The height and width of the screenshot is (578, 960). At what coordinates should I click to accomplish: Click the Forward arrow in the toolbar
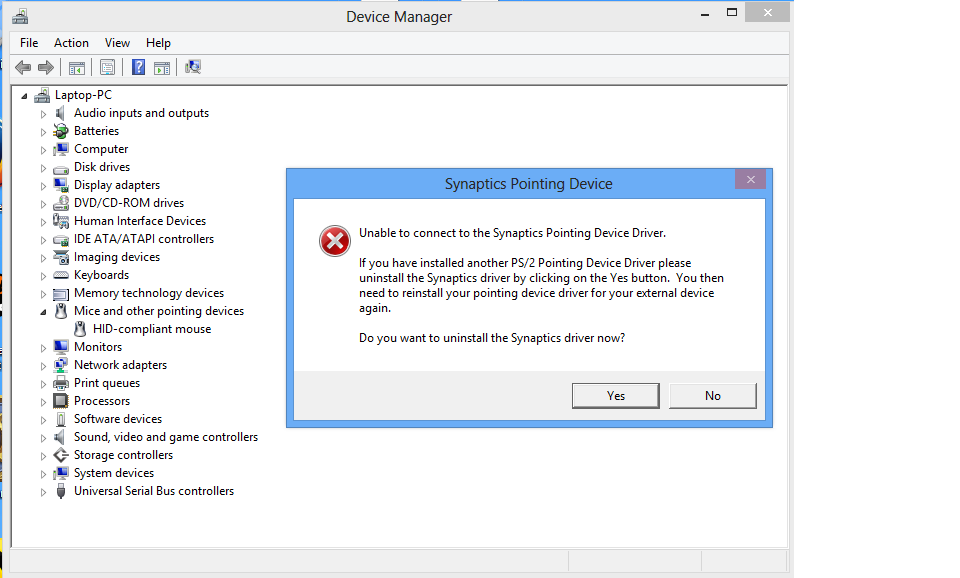tap(46, 67)
